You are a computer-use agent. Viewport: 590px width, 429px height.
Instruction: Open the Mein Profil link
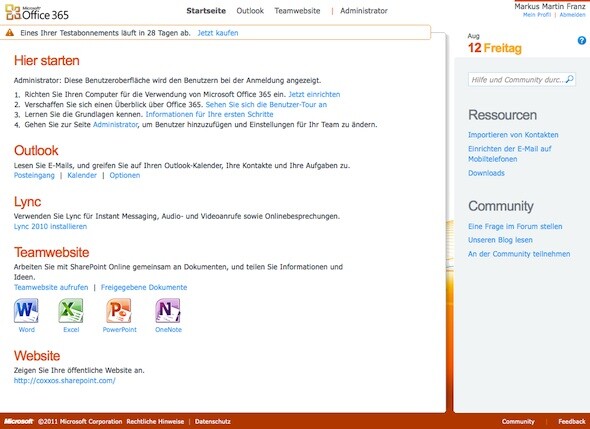pos(537,15)
